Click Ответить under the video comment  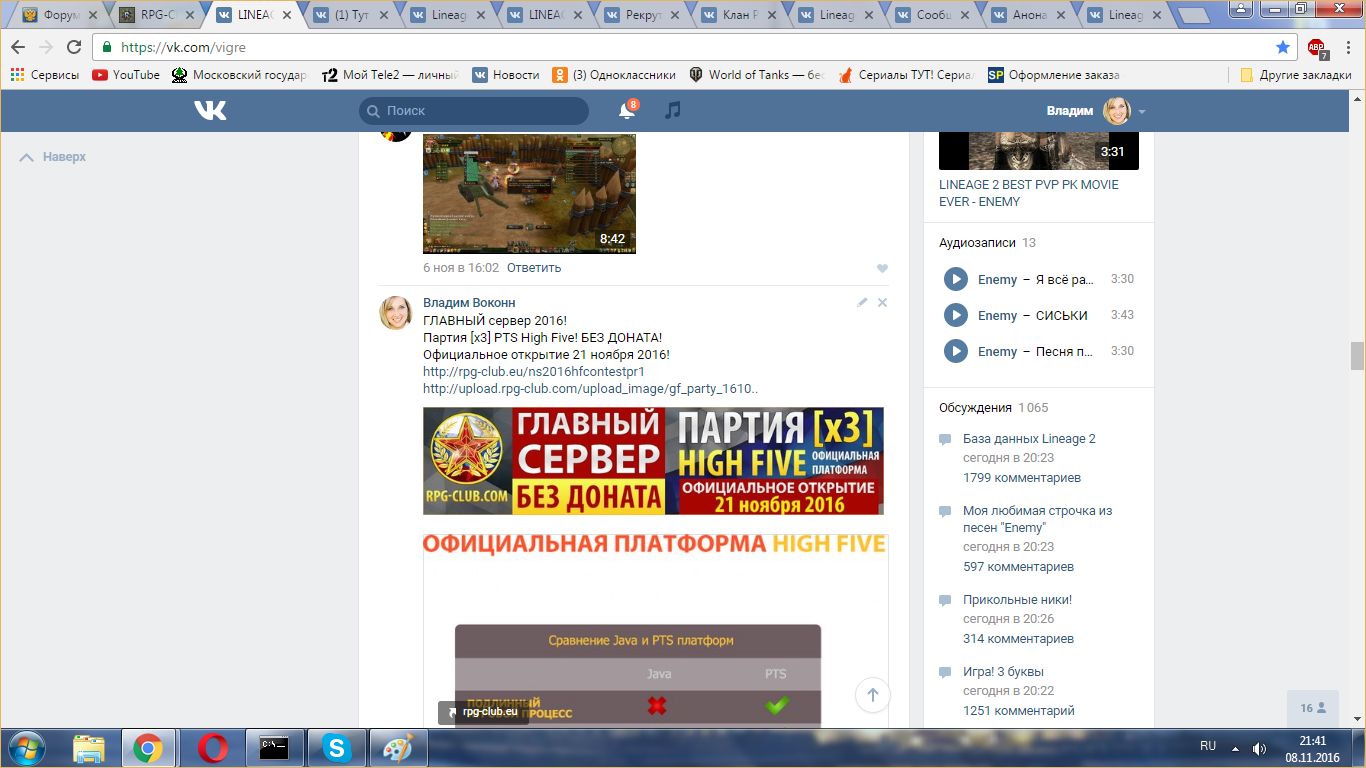tap(533, 268)
